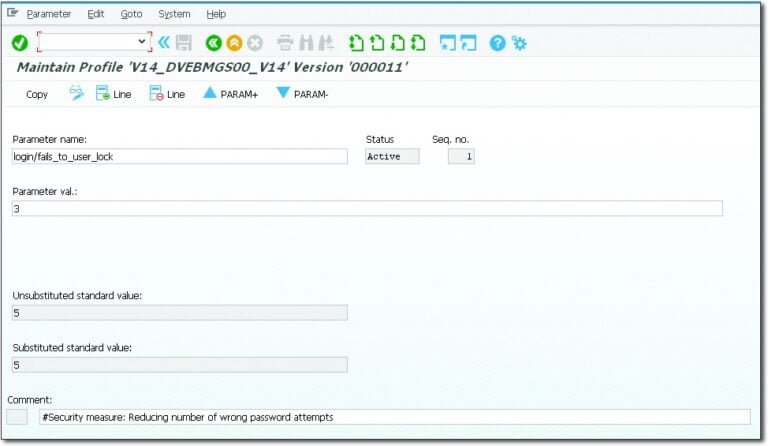Viewport: 768px width, 446px height.
Task: Click the delete Line button
Action: click(x=167, y=93)
